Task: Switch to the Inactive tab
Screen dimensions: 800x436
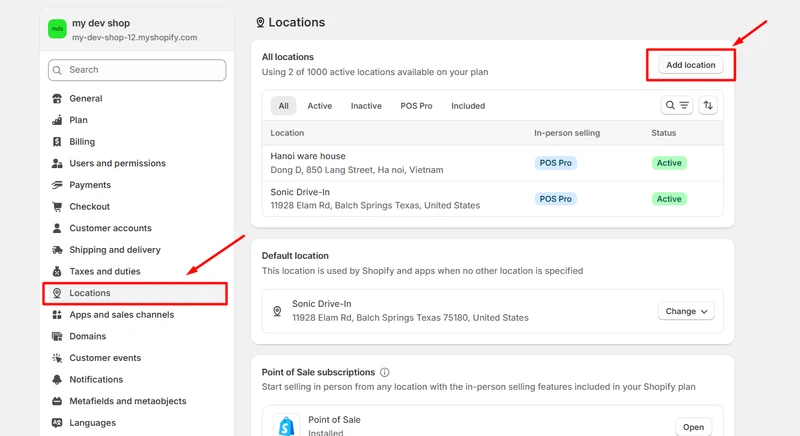Action: (x=366, y=106)
